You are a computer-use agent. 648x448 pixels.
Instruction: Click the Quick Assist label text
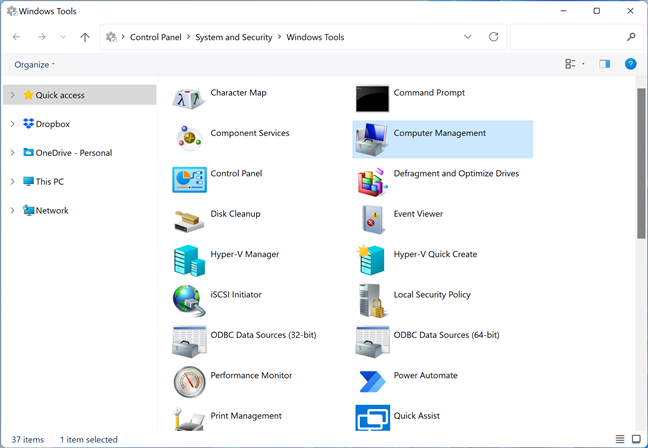pos(417,416)
